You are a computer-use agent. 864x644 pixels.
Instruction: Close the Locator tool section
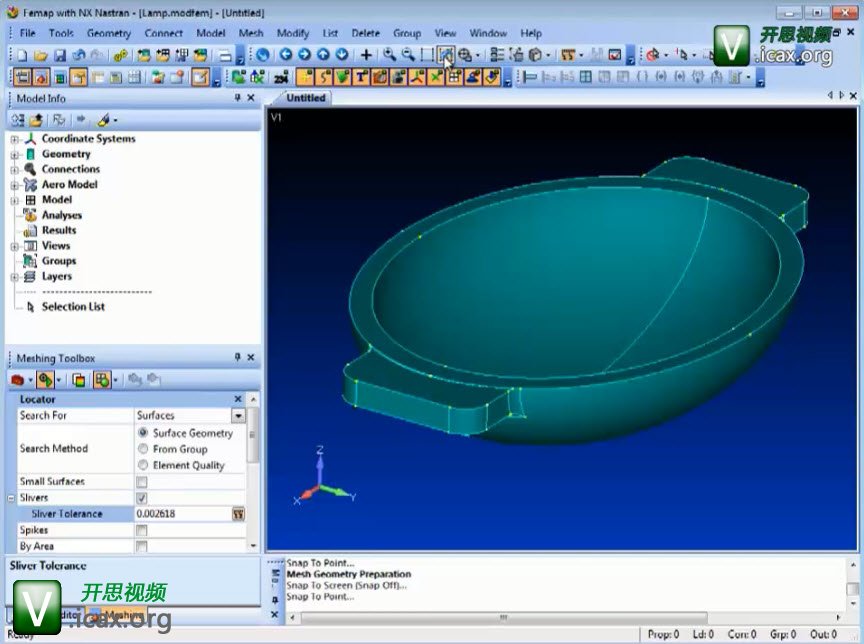(x=238, y=399)
